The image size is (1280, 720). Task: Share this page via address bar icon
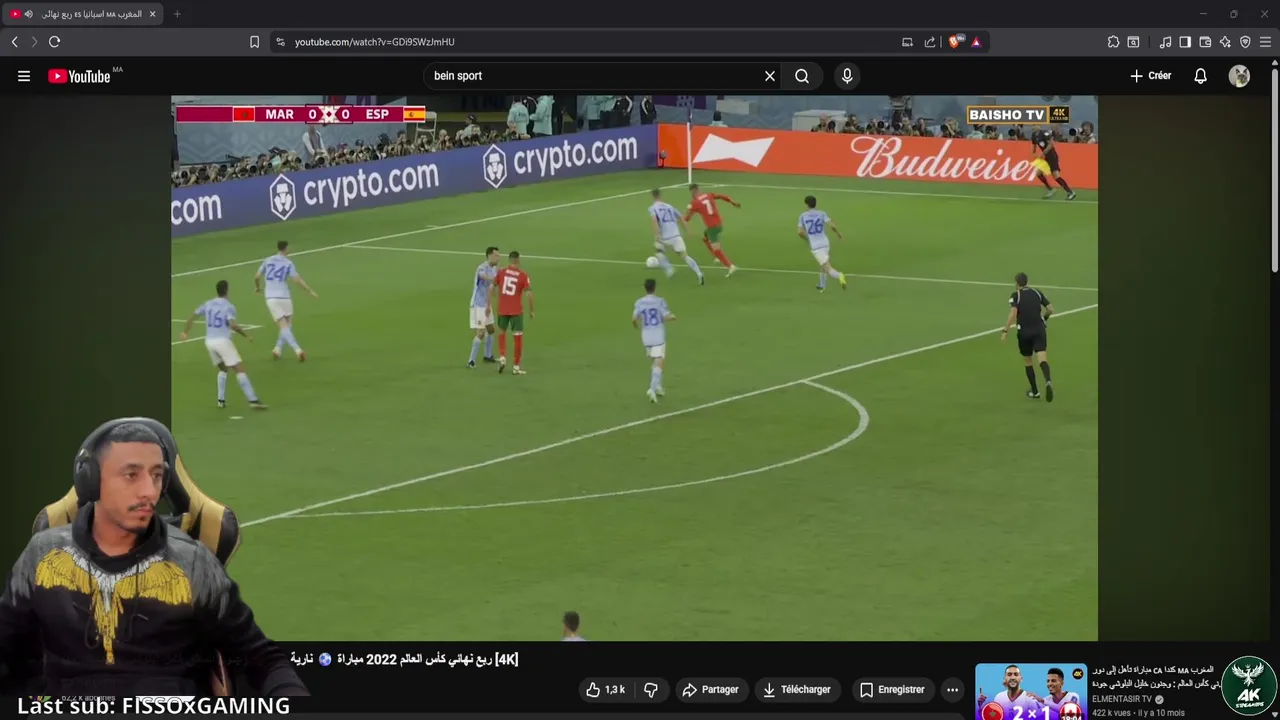[x=930, y=42]
